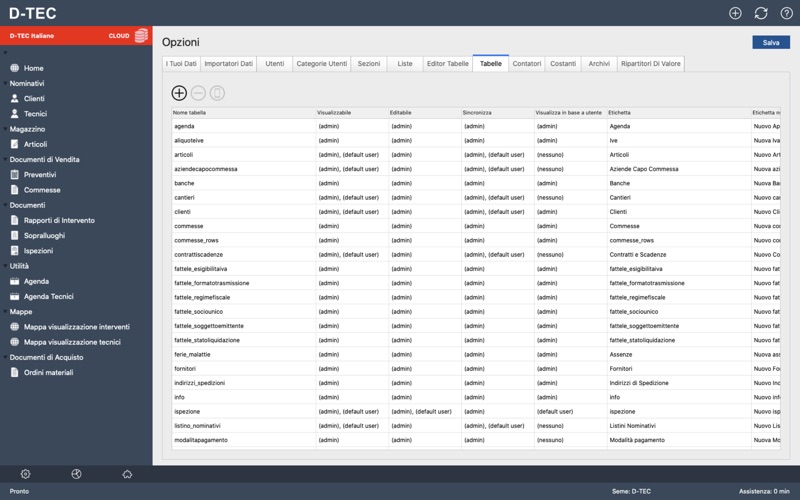Click the Visualizzabile column header
This screenshot has width=800, height=500.
(352, 112)
